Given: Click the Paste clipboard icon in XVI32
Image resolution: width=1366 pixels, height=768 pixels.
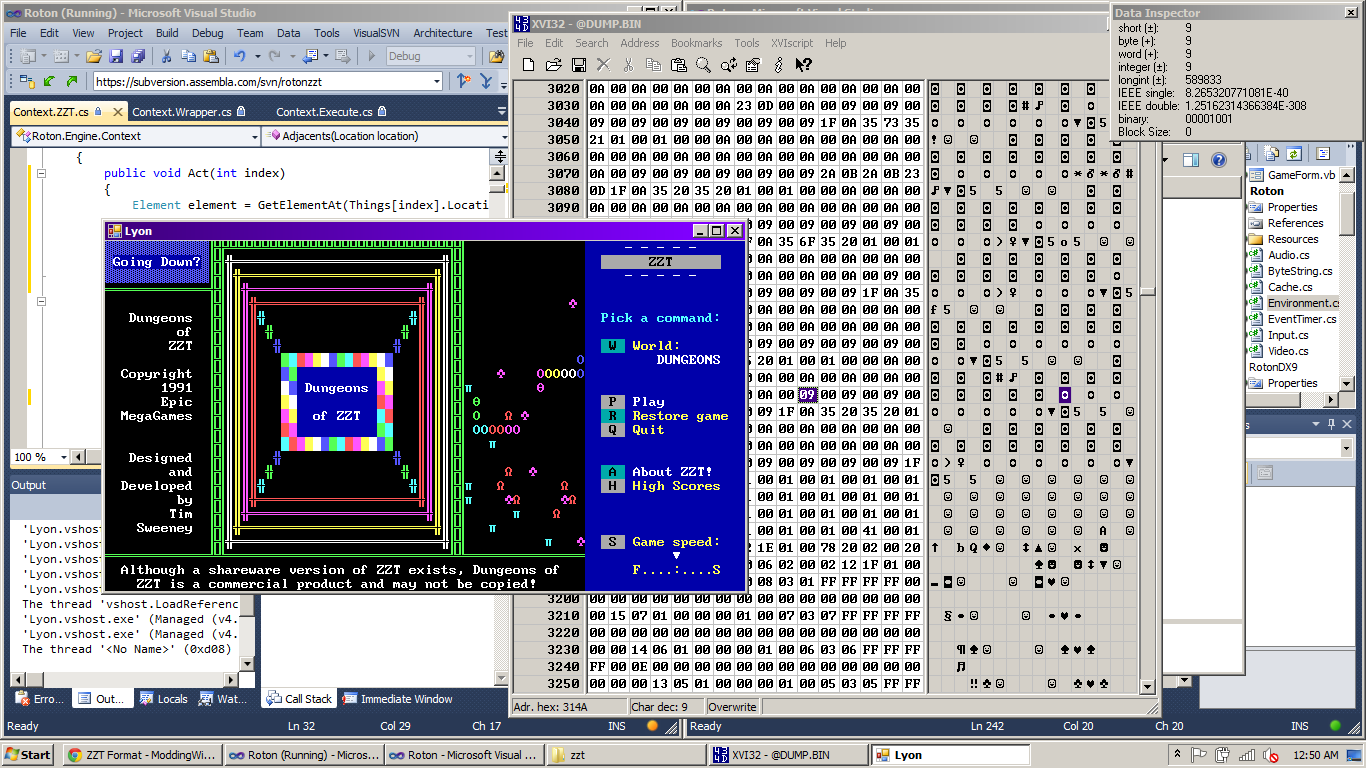Looking at the screenshot, I should coord(678,65).
